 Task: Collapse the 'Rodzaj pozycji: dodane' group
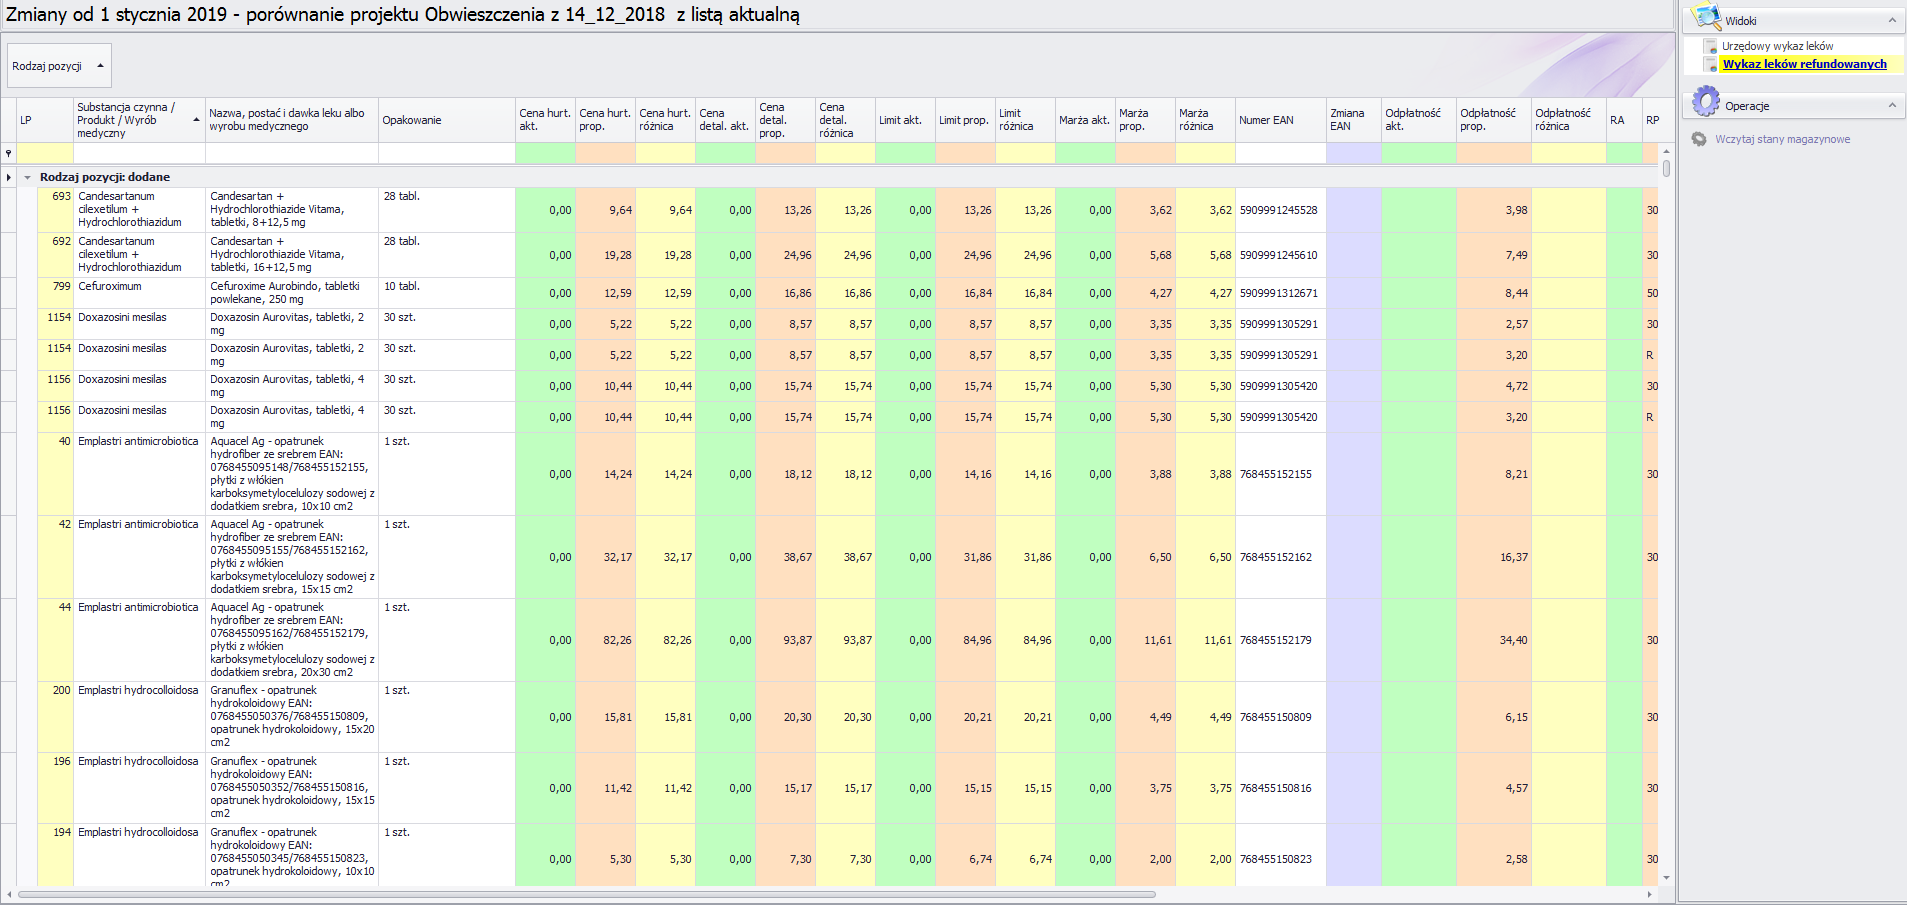click(x=28, y=177)
